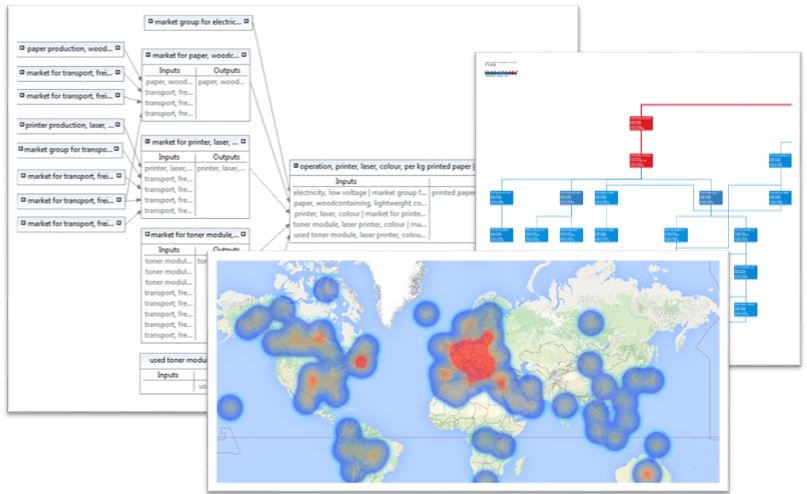Click right icon on market group for electricity node
This screenshot has width=807, height=494.
click(x=246, y=21)
